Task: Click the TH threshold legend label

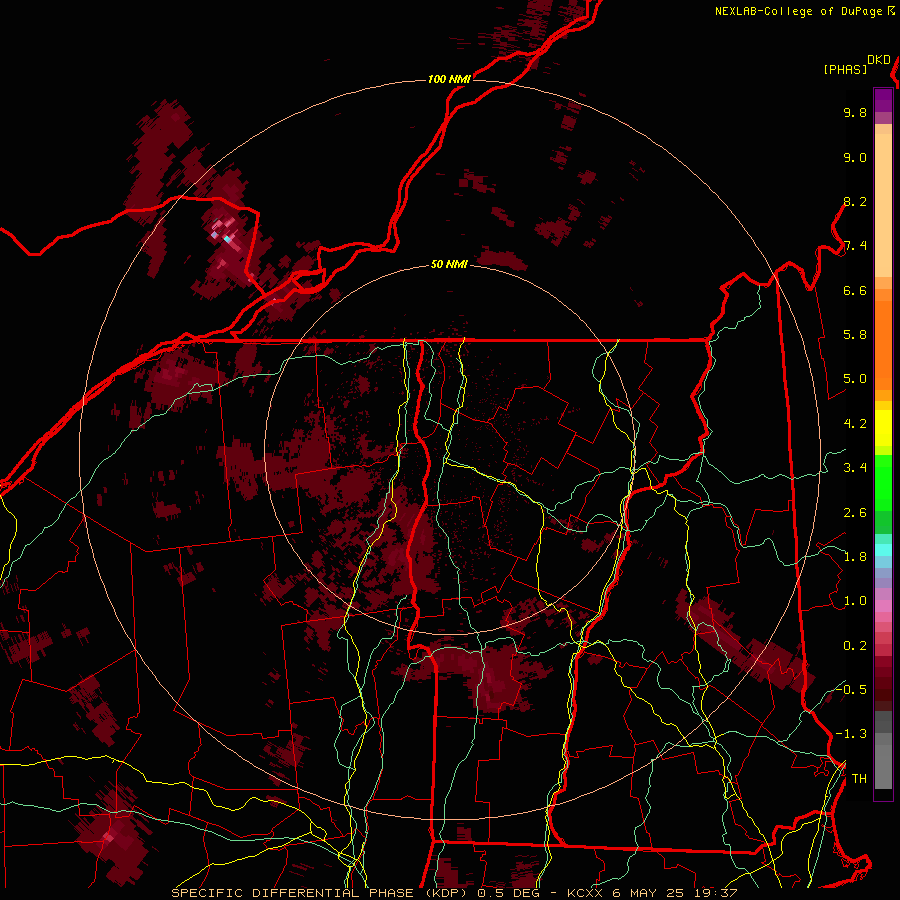Action: pos(859,779)
